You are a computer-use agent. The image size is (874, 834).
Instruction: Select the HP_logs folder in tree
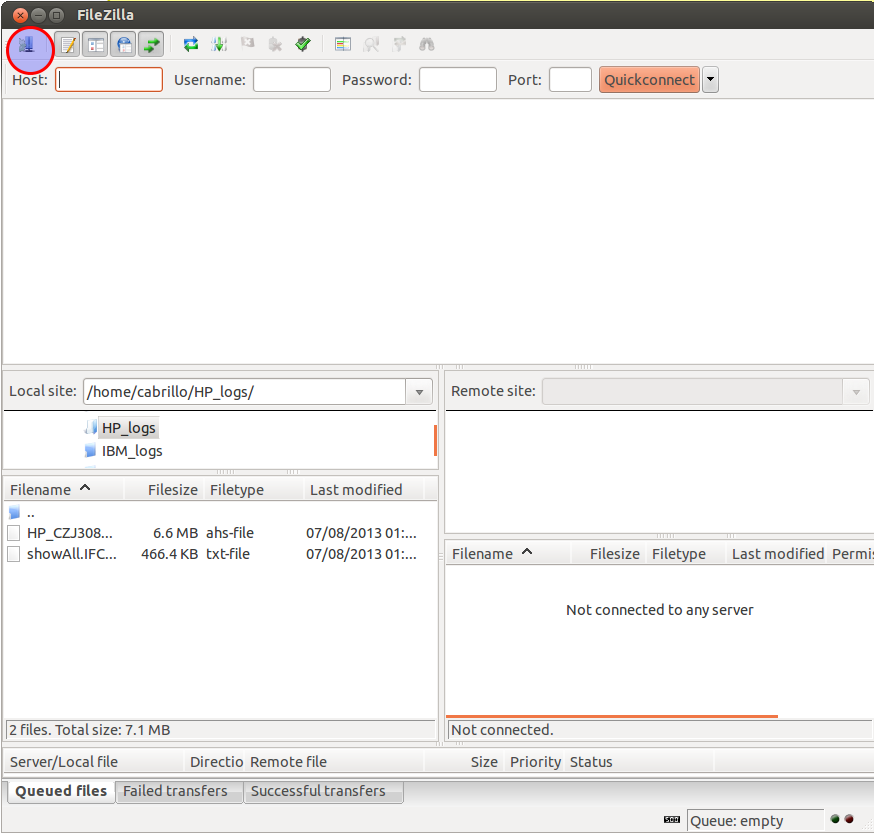pos(129,428)
